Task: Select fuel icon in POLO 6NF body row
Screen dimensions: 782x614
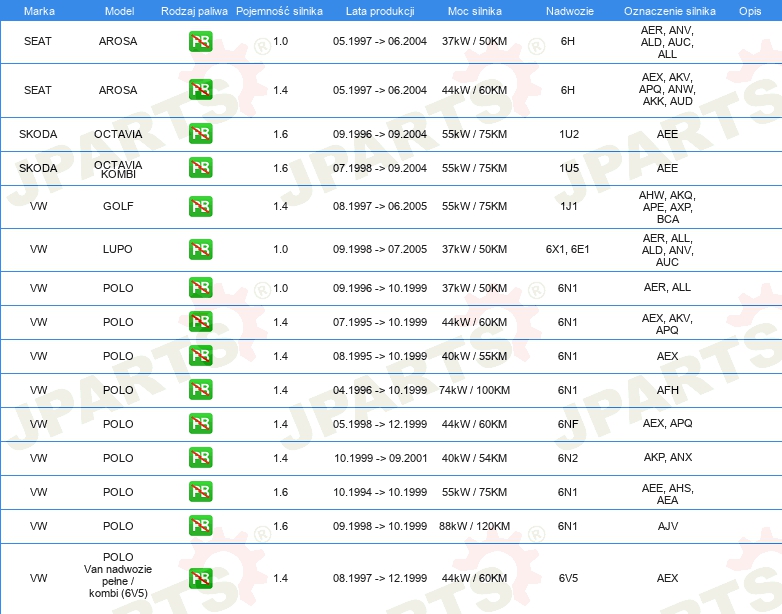Action: coord(200,423)
